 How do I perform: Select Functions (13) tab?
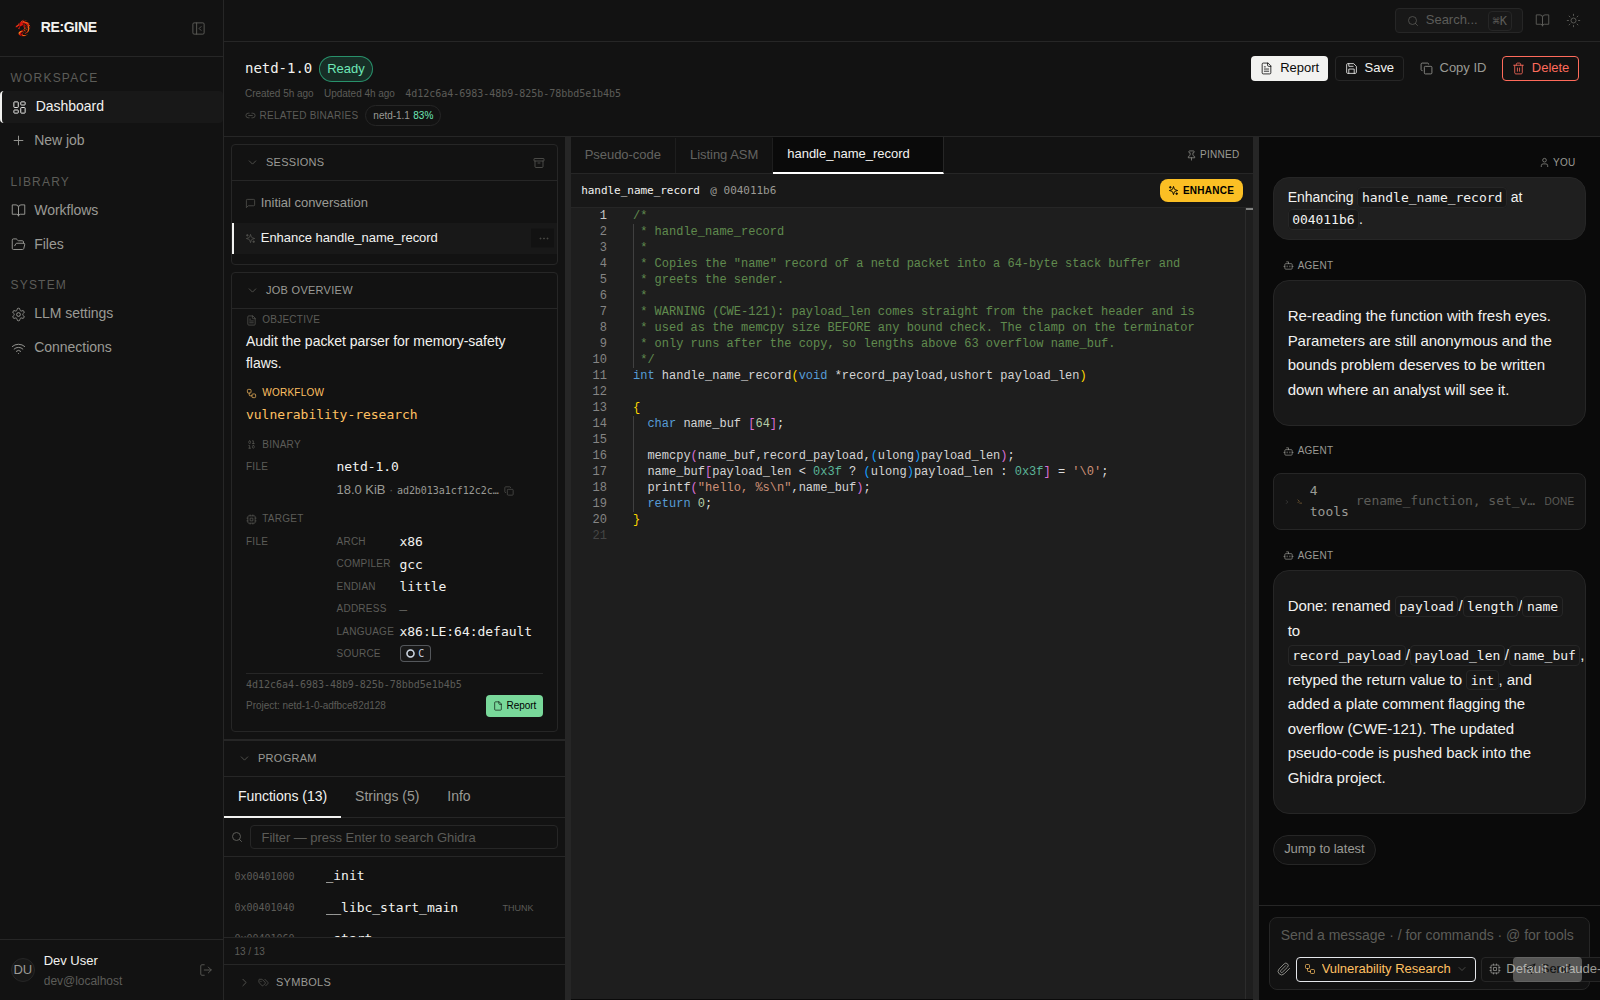coord(282,796)
